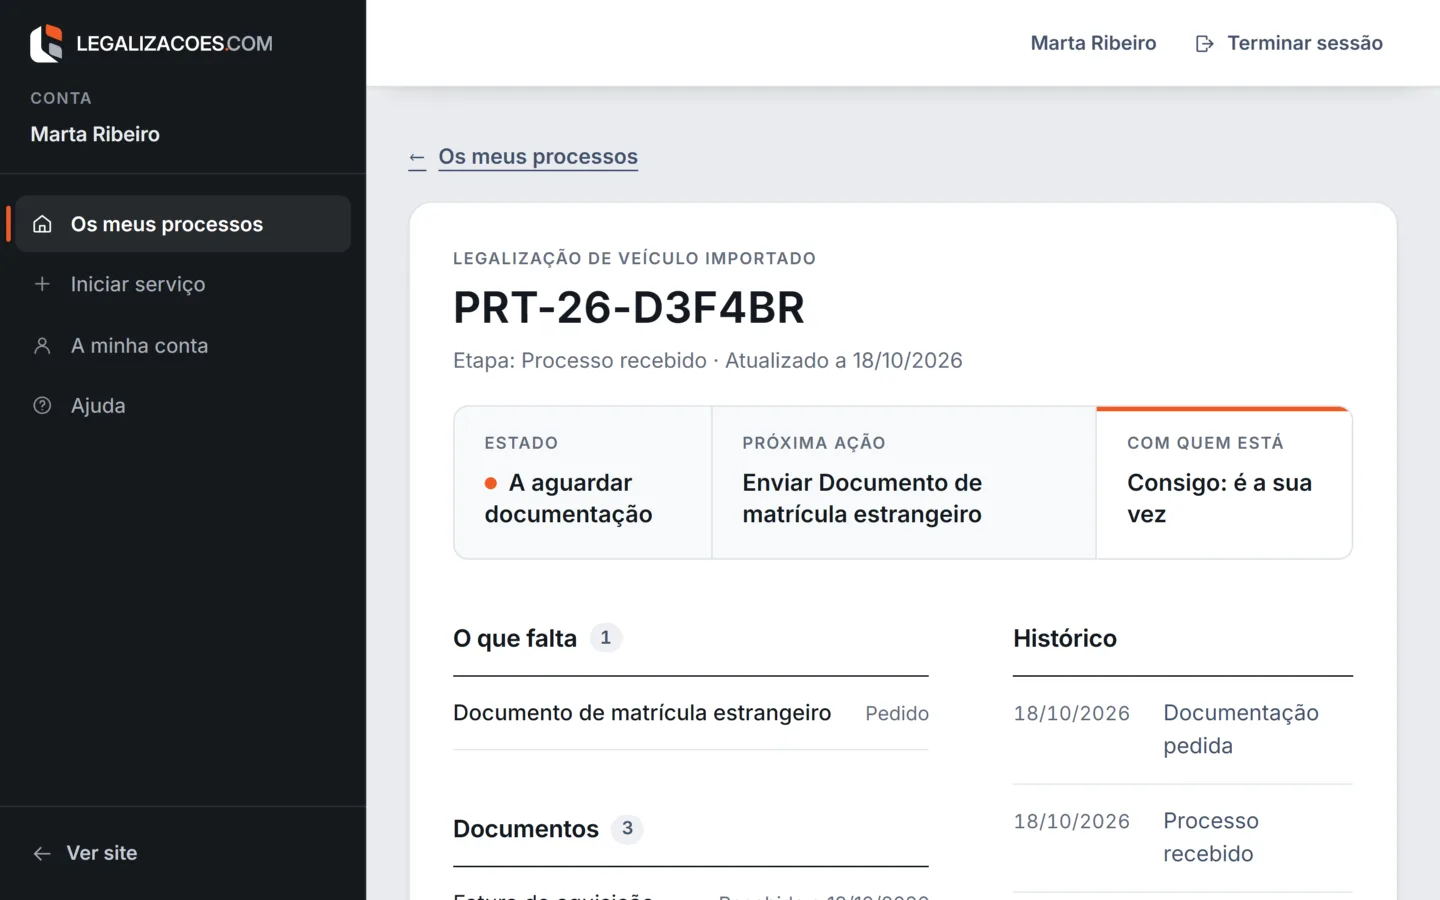Screen dimensions: 1440x900
Task: Click the question mark icon beside Ajuda
Action: 42,406
